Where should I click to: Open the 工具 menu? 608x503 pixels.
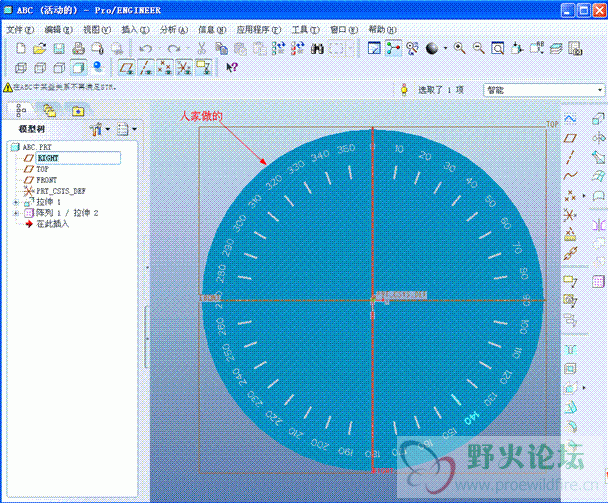pyautogui.click(x=305, y=30)
